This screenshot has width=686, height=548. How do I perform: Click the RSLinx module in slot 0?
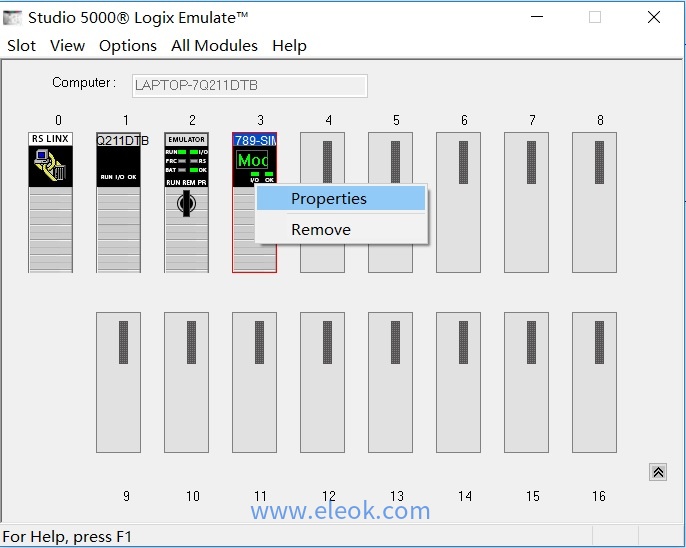(50, 201)
